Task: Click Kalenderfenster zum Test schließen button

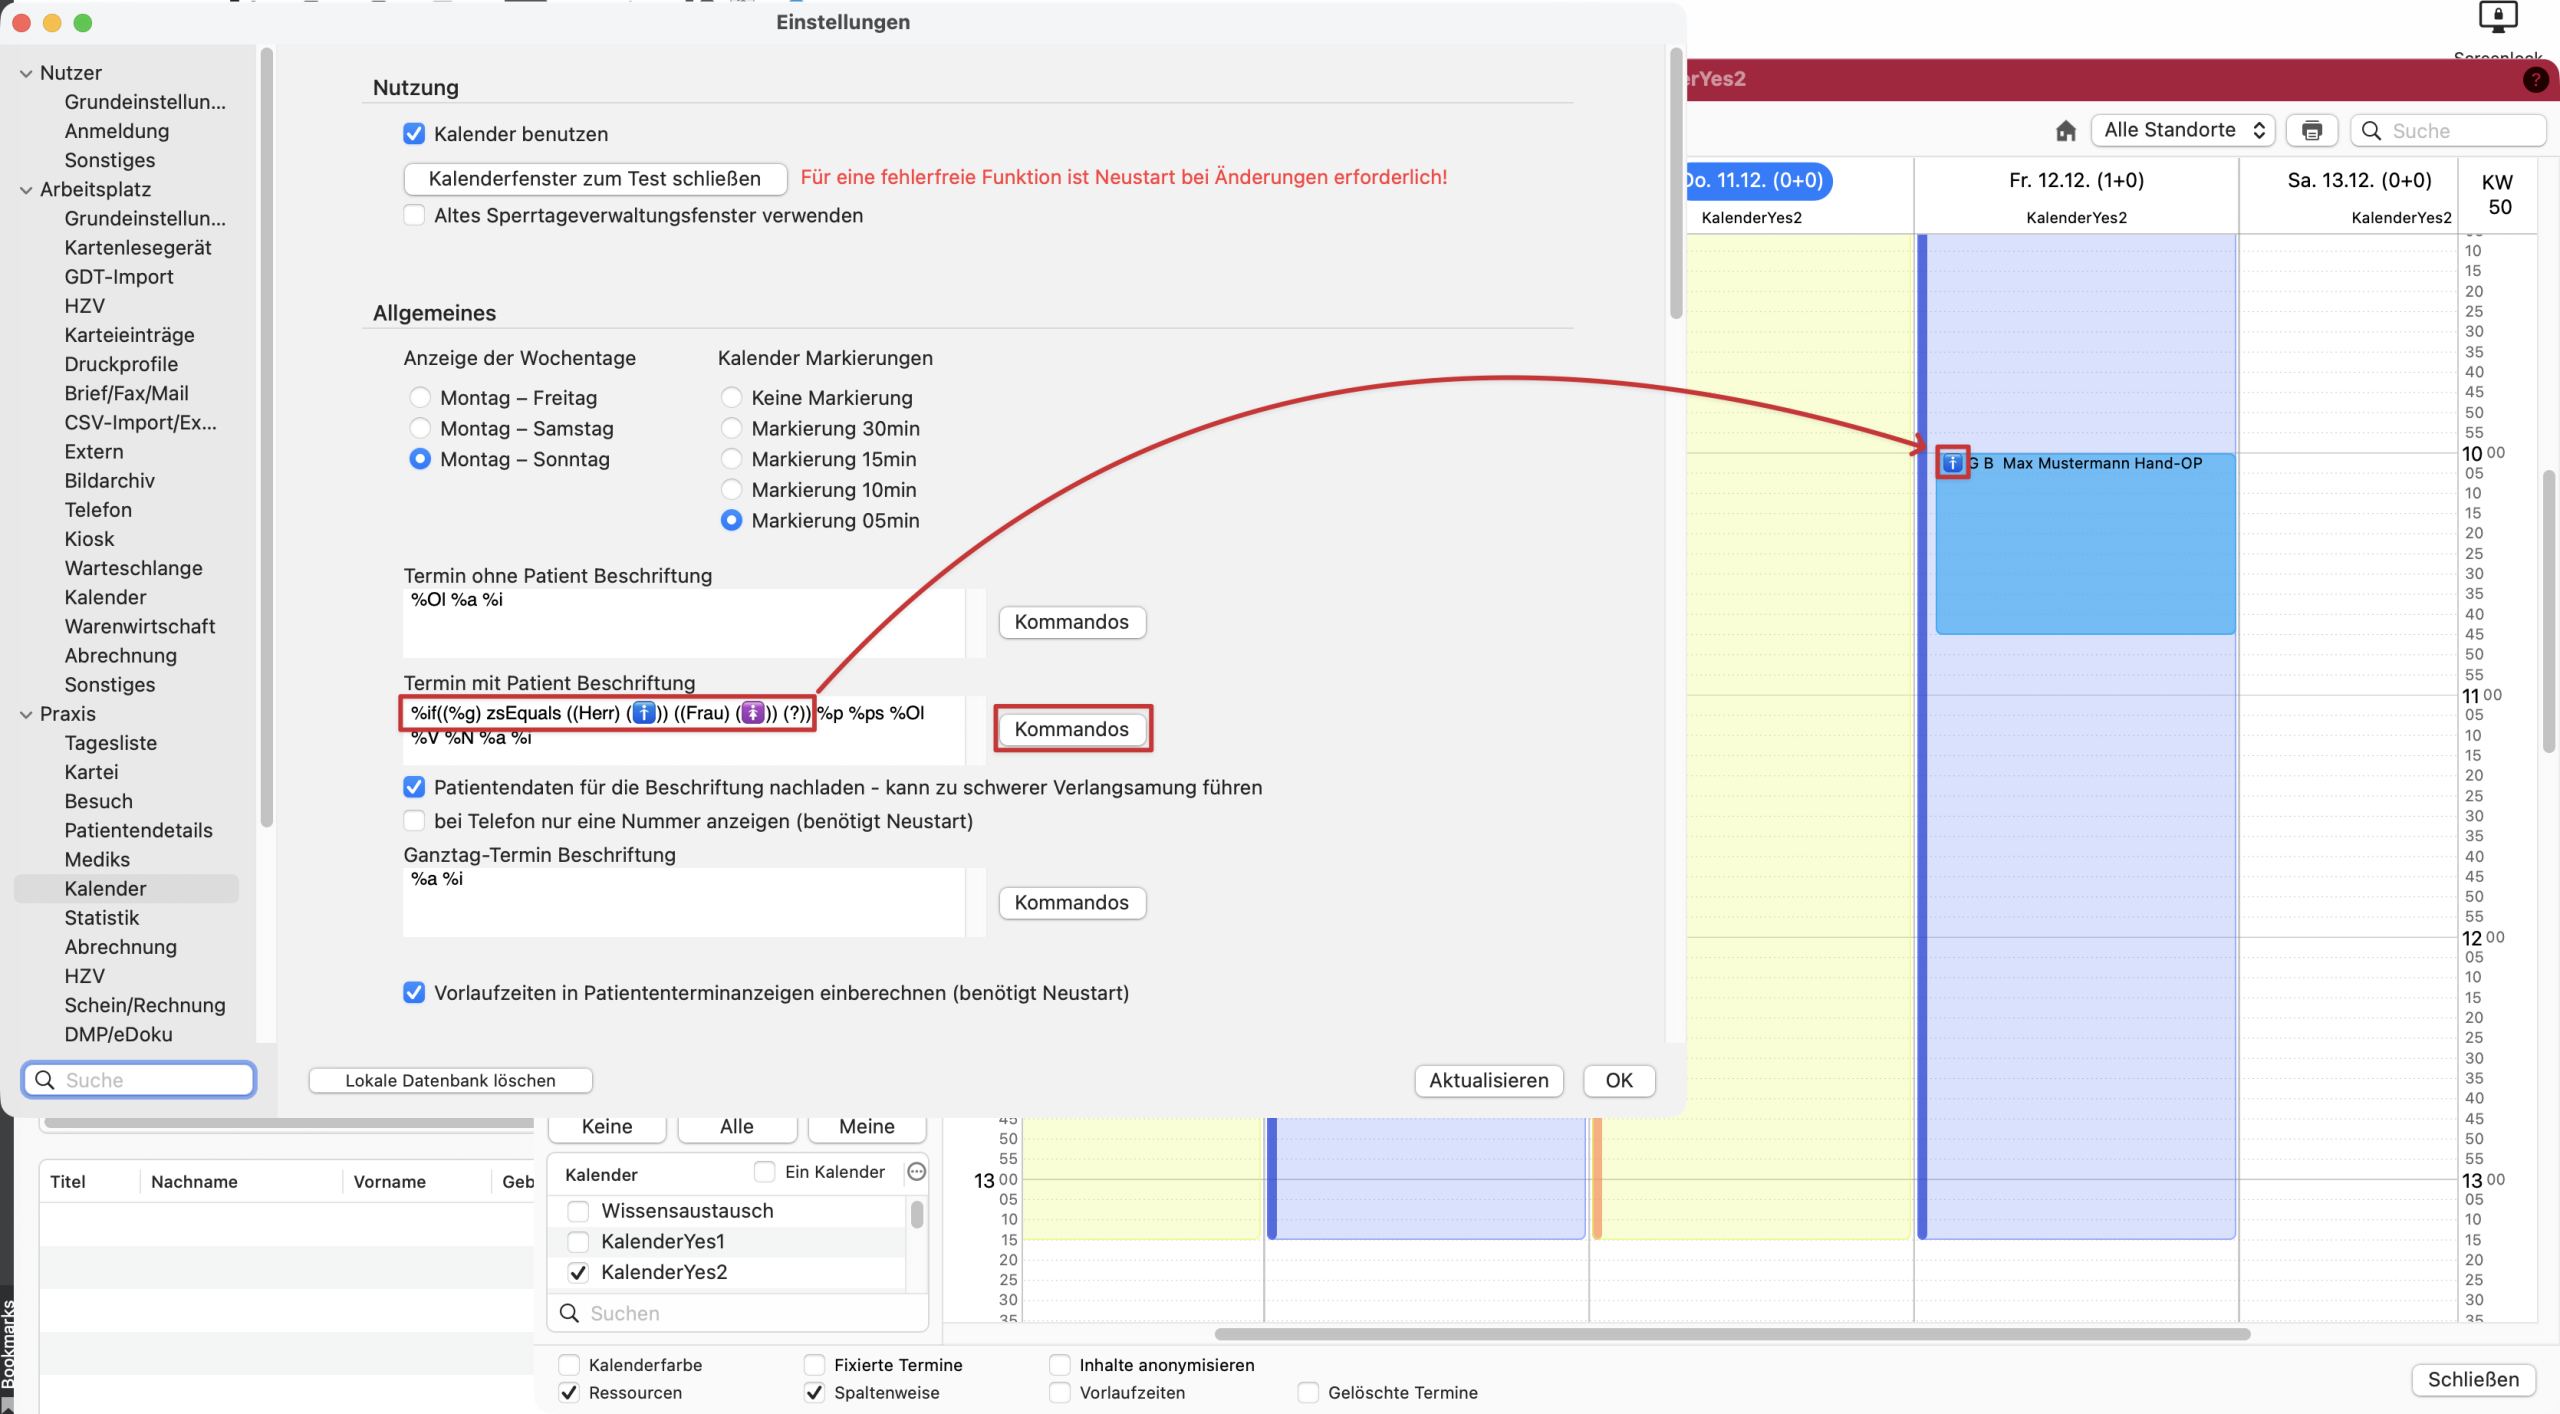Action: tap(594, 179)
